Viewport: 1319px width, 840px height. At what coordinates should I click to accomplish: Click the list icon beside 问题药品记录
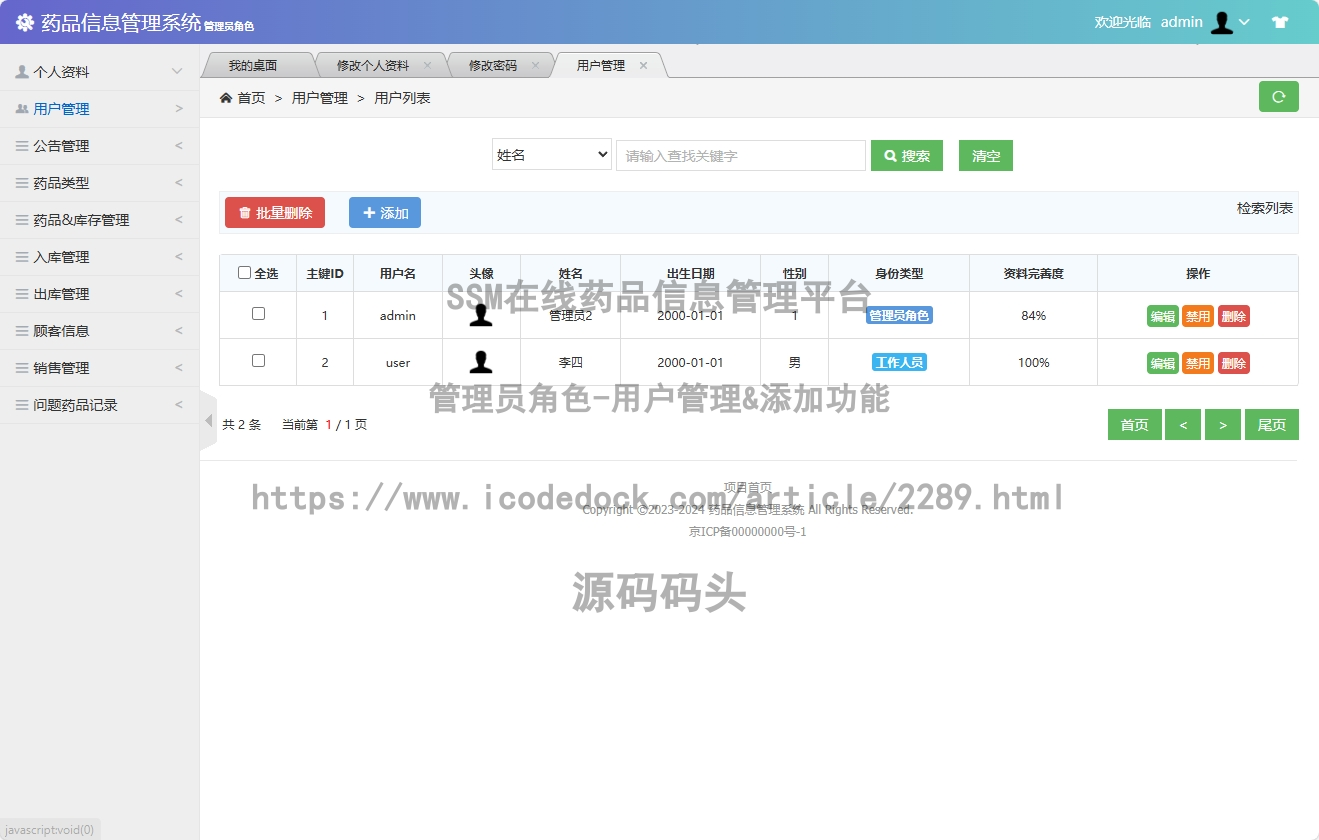[22, 405]
